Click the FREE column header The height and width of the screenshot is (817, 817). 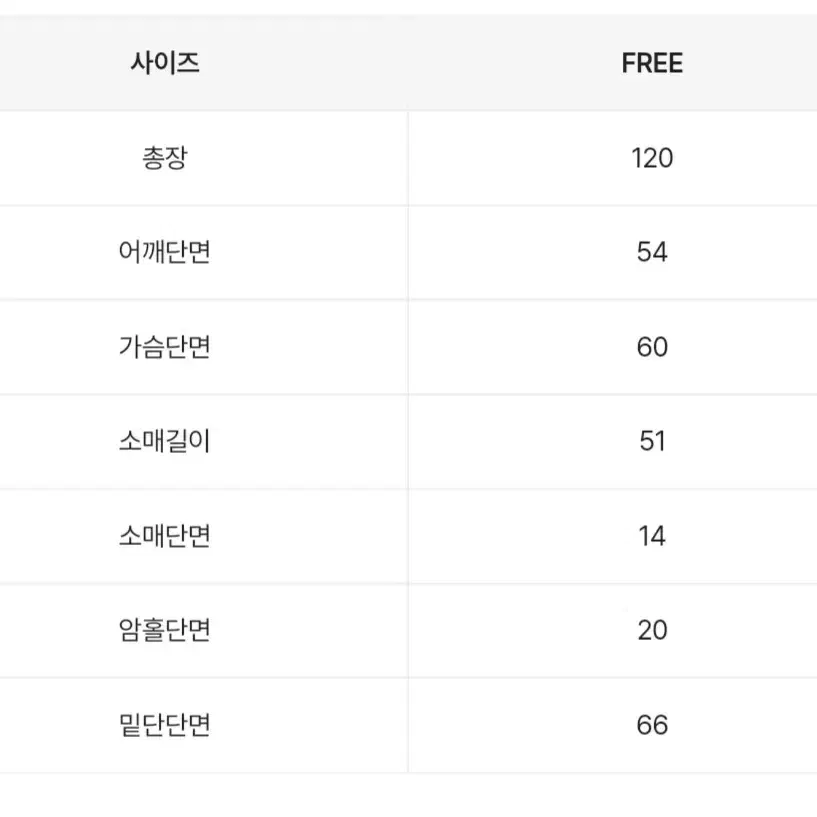[652, 63]
